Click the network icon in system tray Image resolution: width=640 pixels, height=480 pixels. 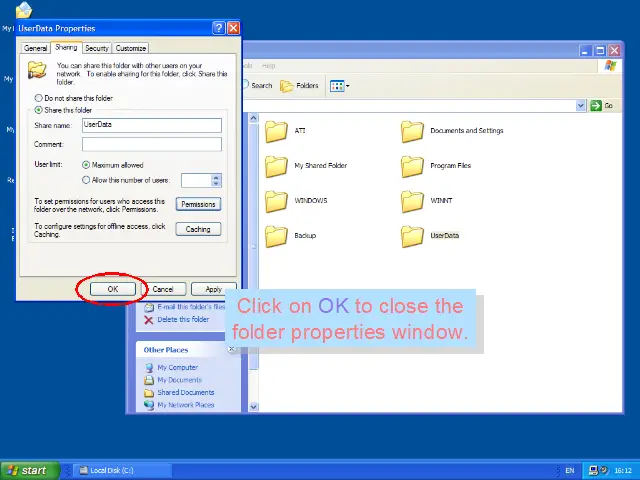(x=594, y=470)
